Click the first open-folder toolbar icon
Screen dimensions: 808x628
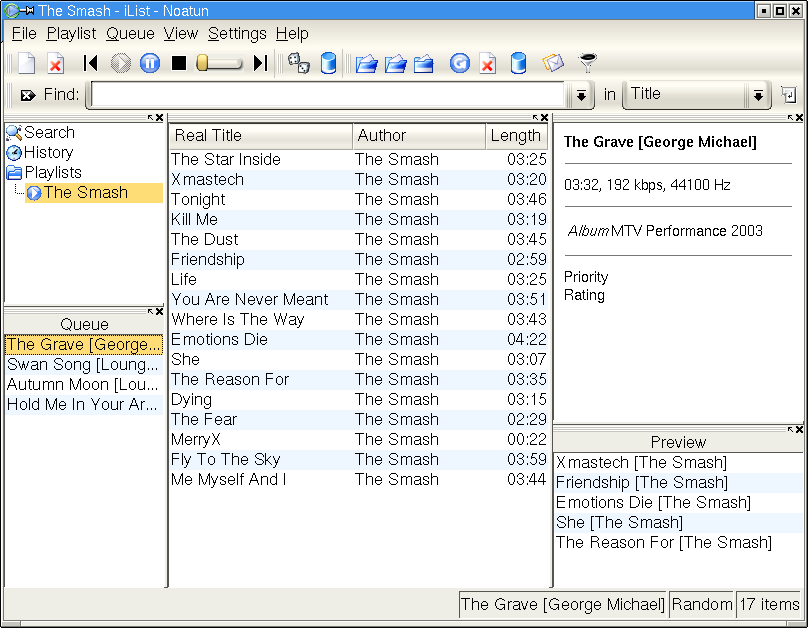tap(366, 64)
